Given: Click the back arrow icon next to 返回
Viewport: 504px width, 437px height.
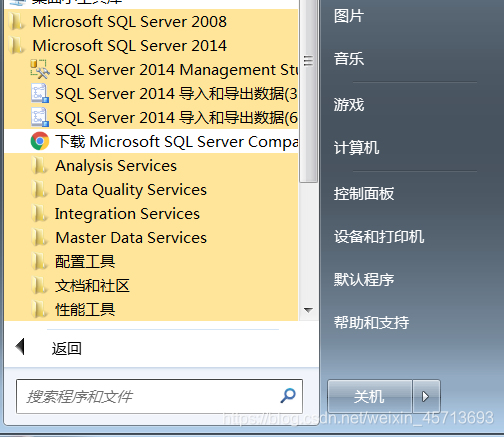Looking at the screenshot, I should click(x=20, y=347).
